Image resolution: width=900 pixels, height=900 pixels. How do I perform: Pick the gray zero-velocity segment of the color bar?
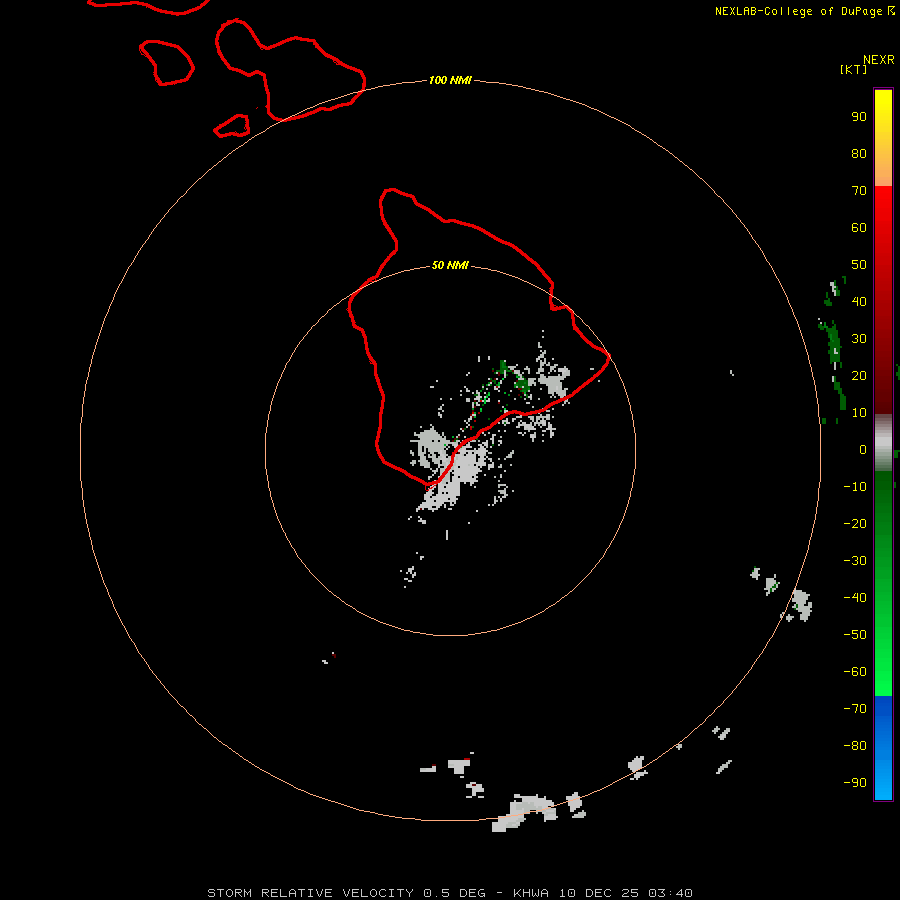(883, 443)
